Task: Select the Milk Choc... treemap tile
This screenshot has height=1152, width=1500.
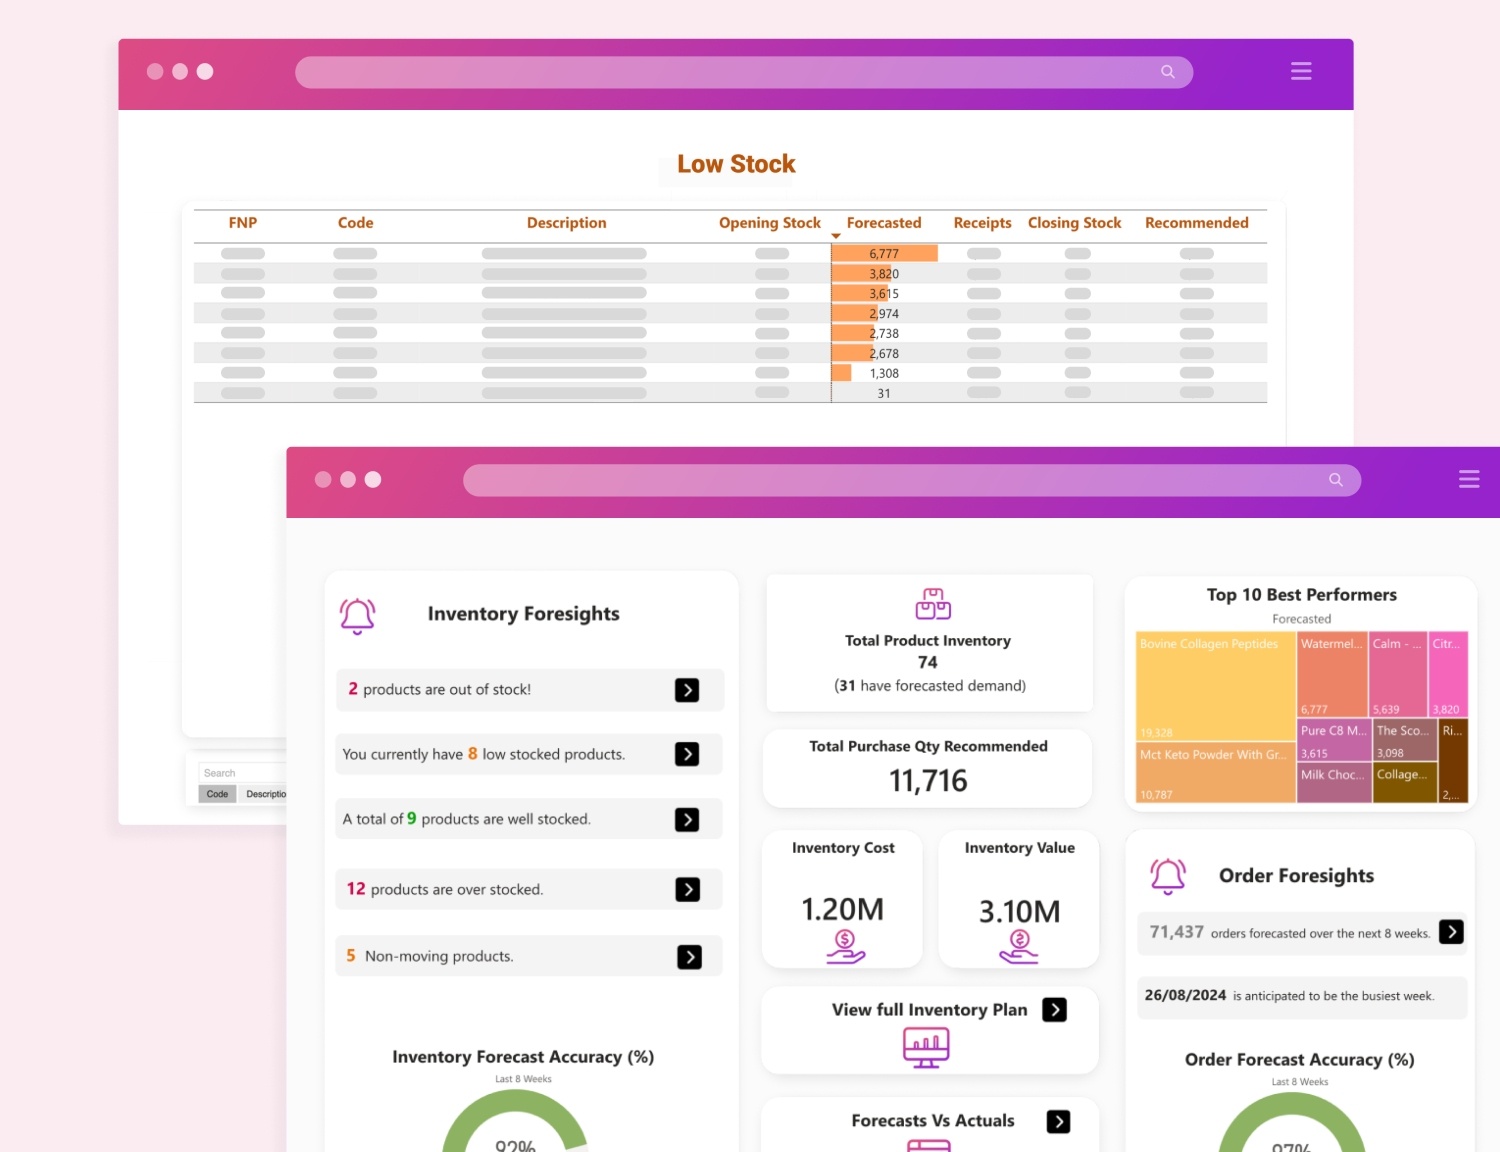Action: click(1334, 784)
